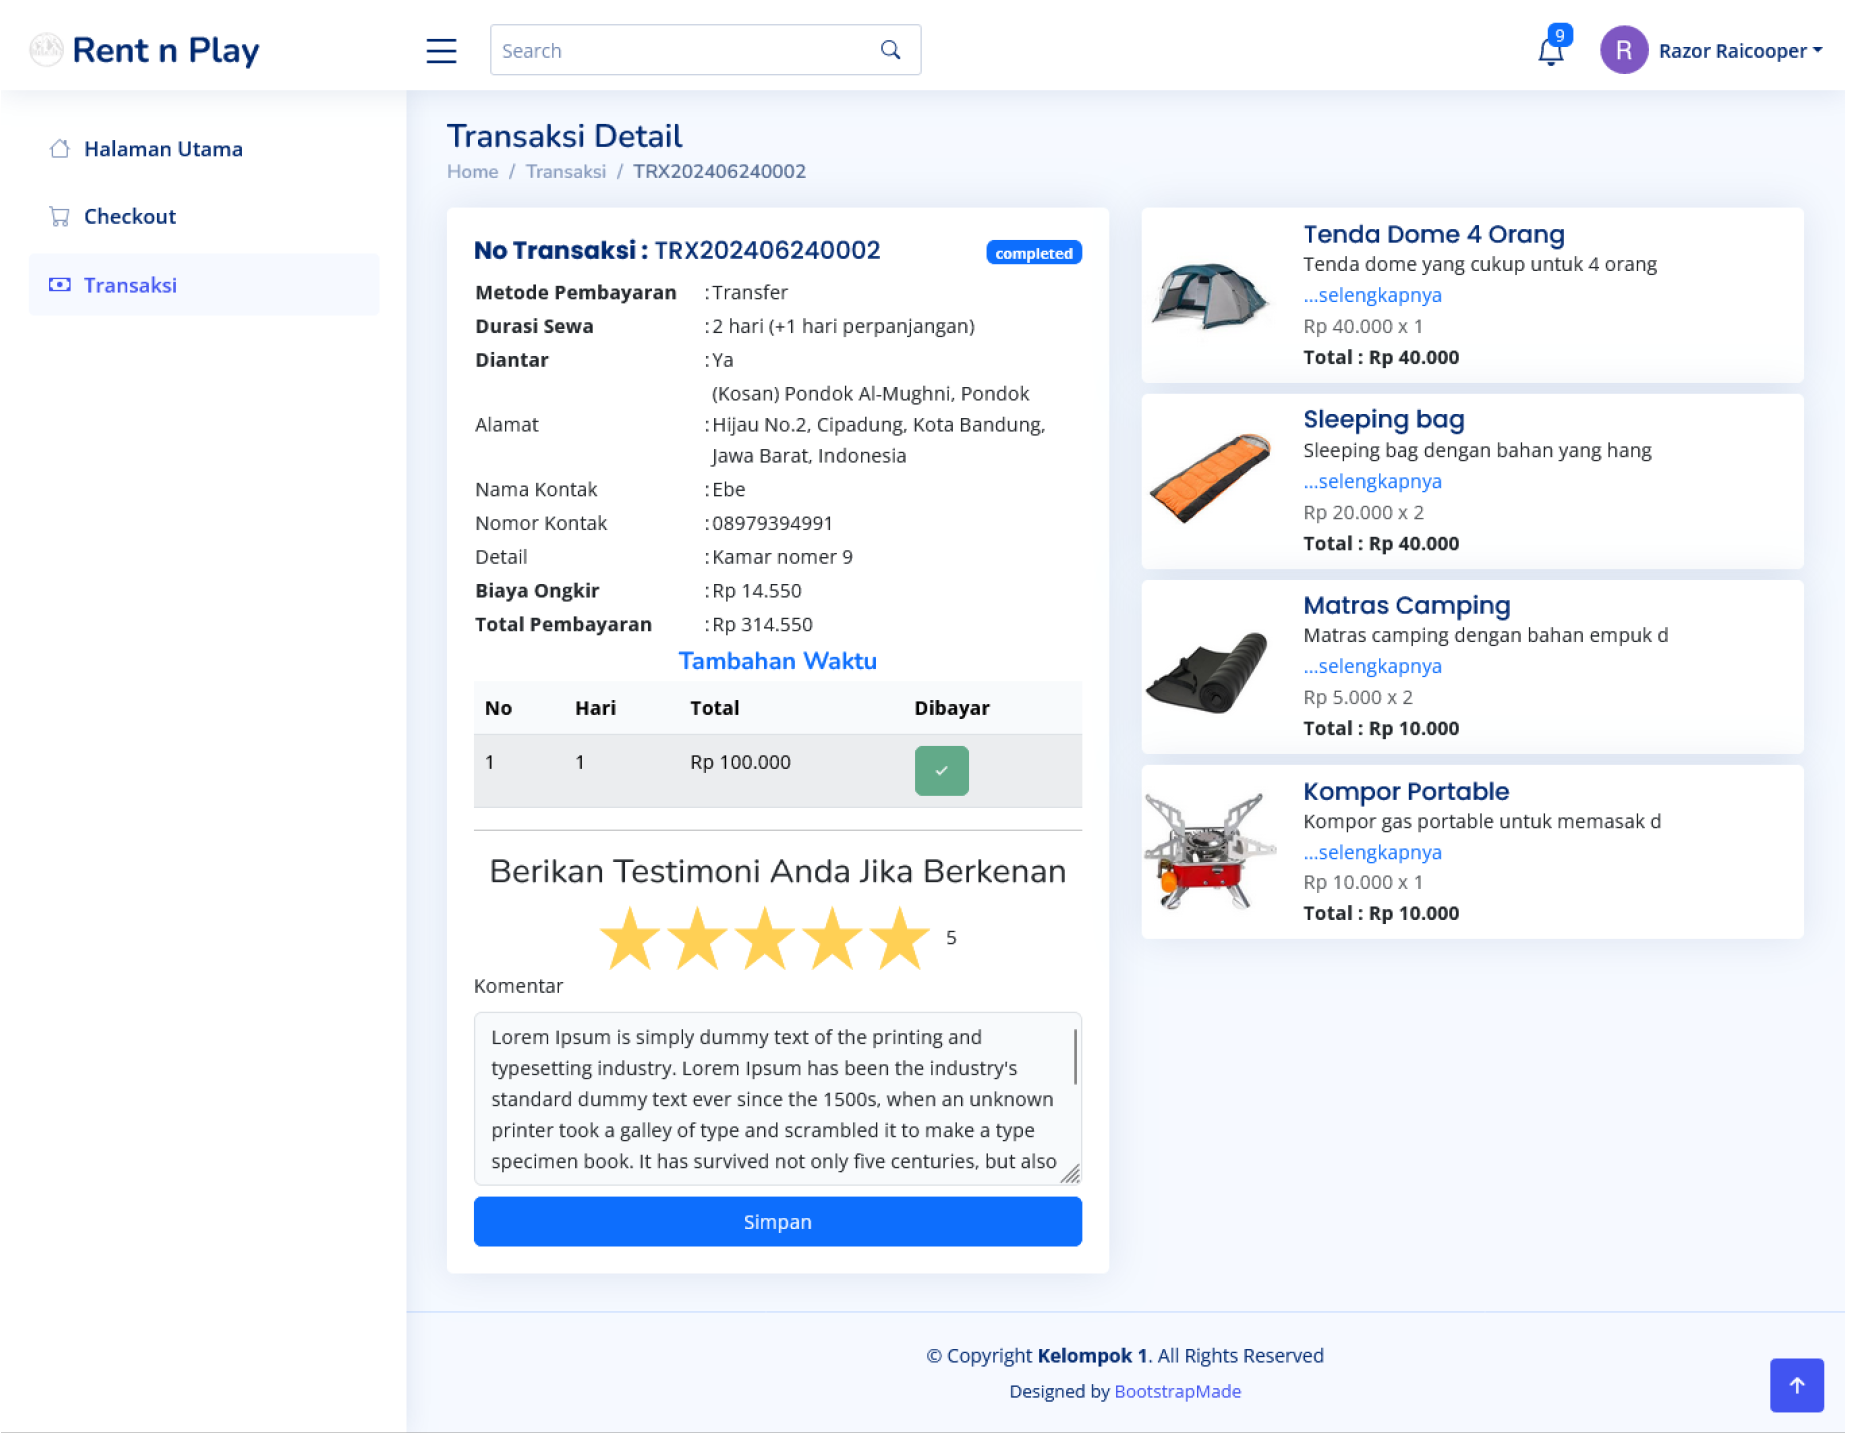Set rating to three stars
The height and width of the screenshot is (1446, 1874).
click(765, 939)
